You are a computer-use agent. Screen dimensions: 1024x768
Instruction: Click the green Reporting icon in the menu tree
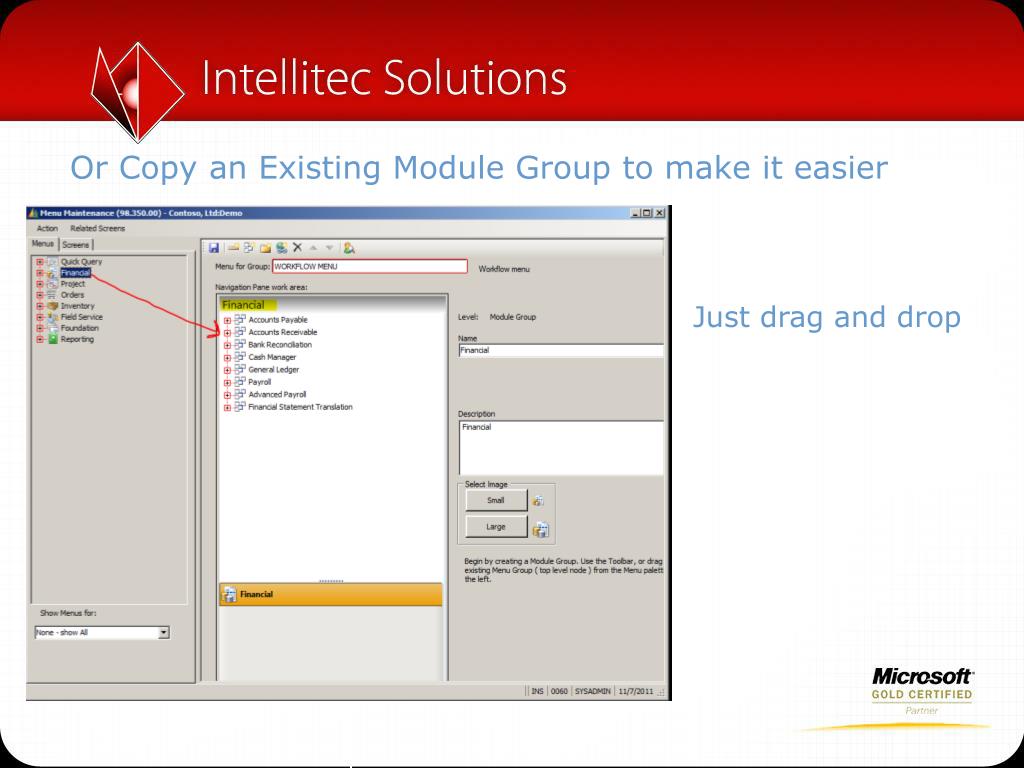pos(52,340)
